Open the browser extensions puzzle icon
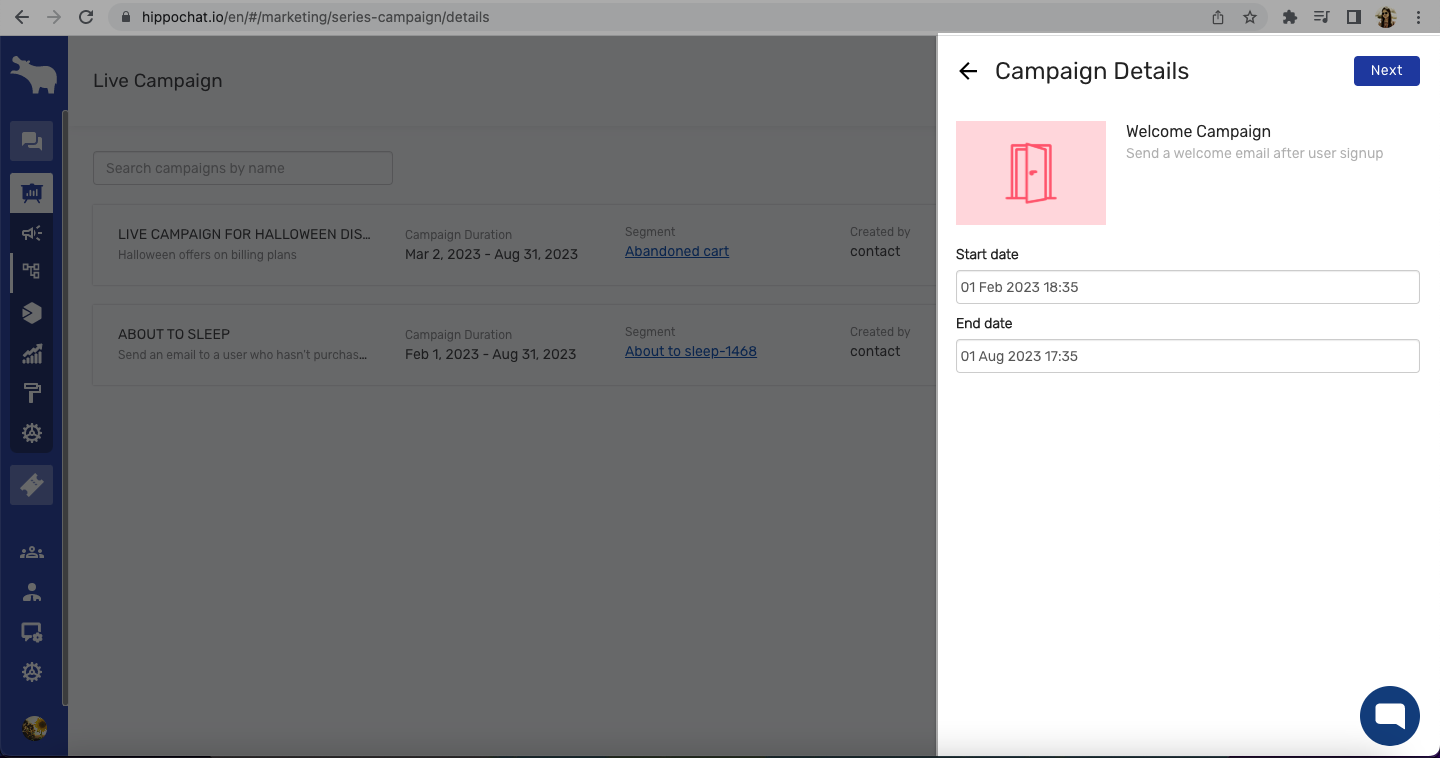Image resolution: width=1440 pixels, height=758 pixels. [x=1289, y=17]
